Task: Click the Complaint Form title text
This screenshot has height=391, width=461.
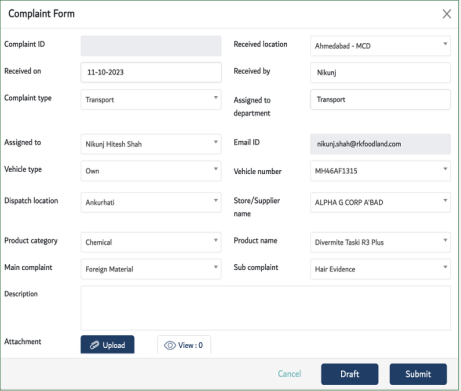Action: click(x=41, y=14)
